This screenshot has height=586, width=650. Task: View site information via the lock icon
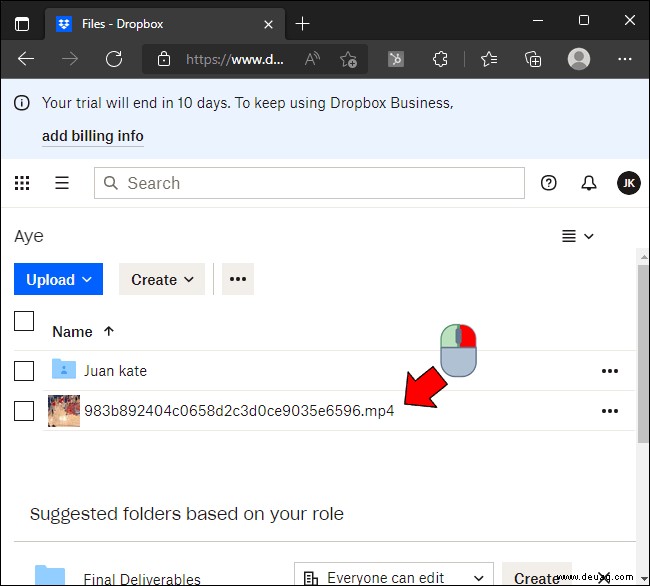coord(164,59)
